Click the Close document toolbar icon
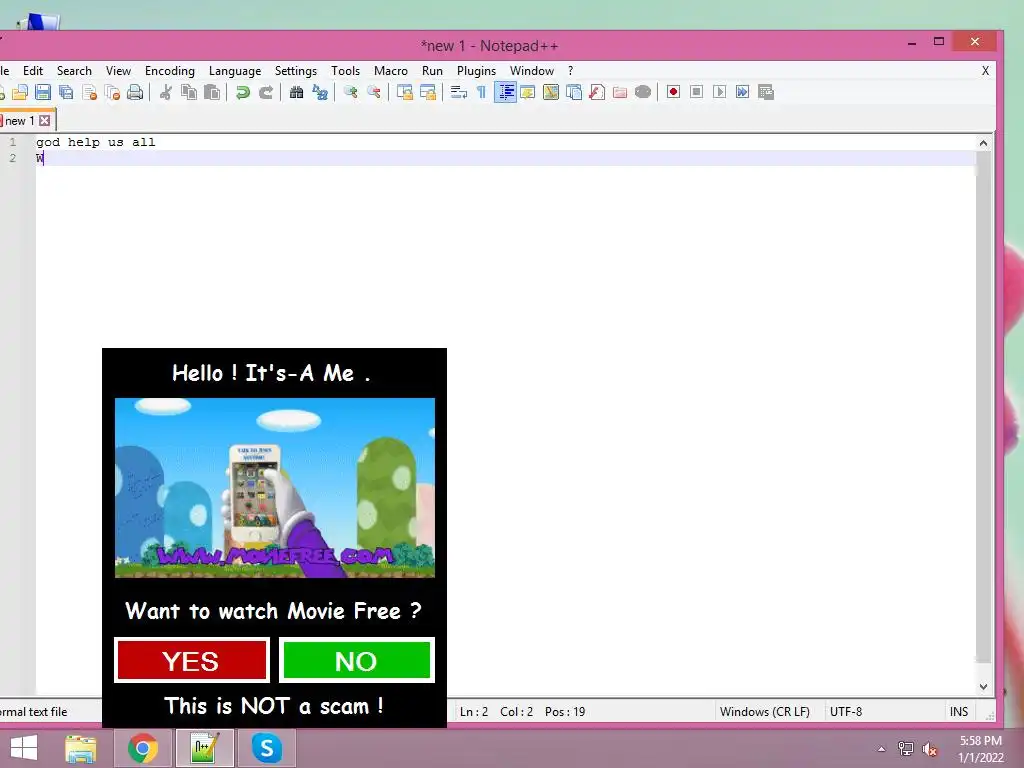Viewport: 1024px width, 768px height. pyautogui.click(x=89, y=92)
